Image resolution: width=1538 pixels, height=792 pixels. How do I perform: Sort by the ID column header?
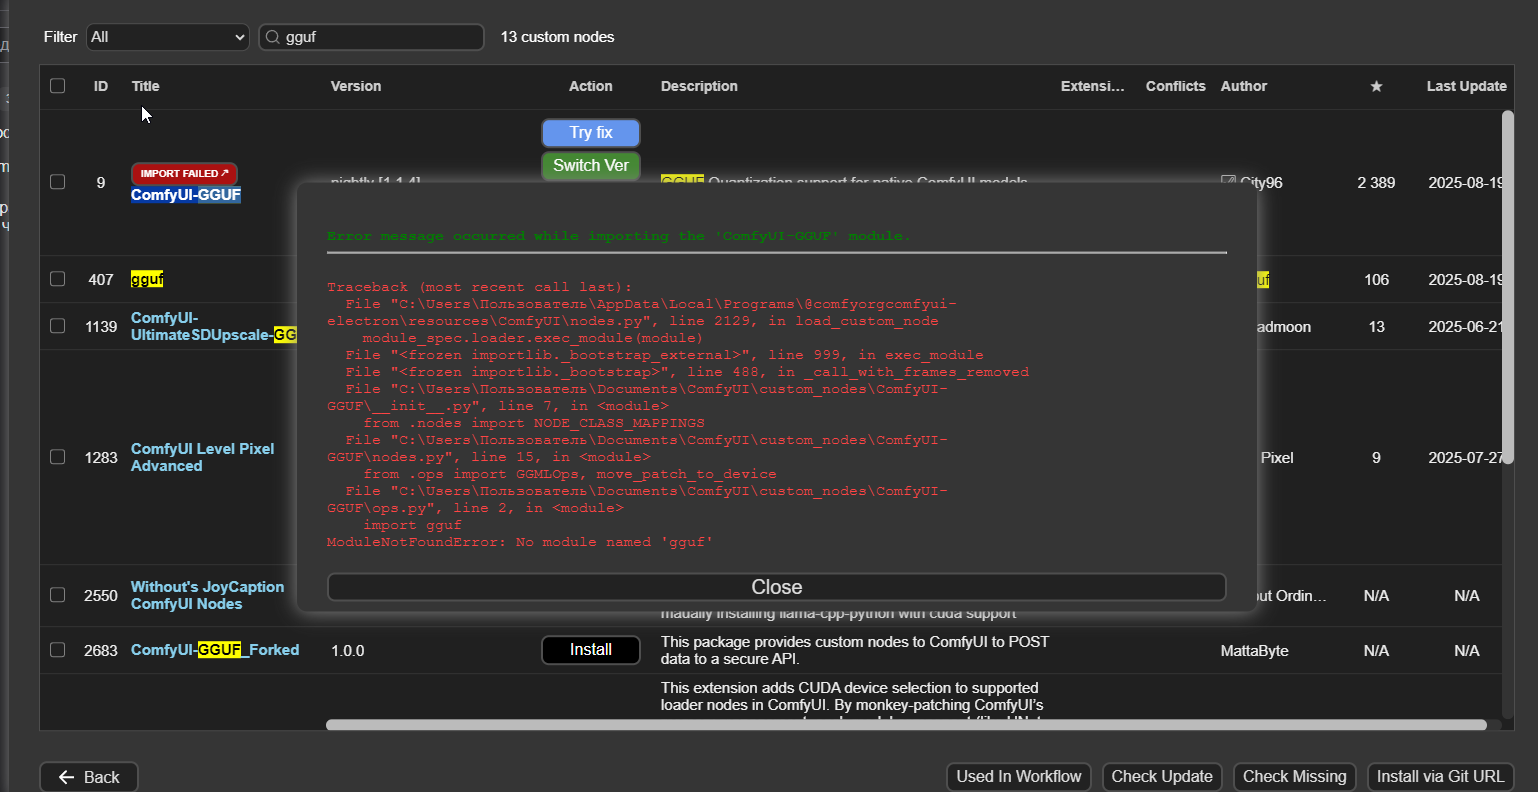[x=101, y=86]
